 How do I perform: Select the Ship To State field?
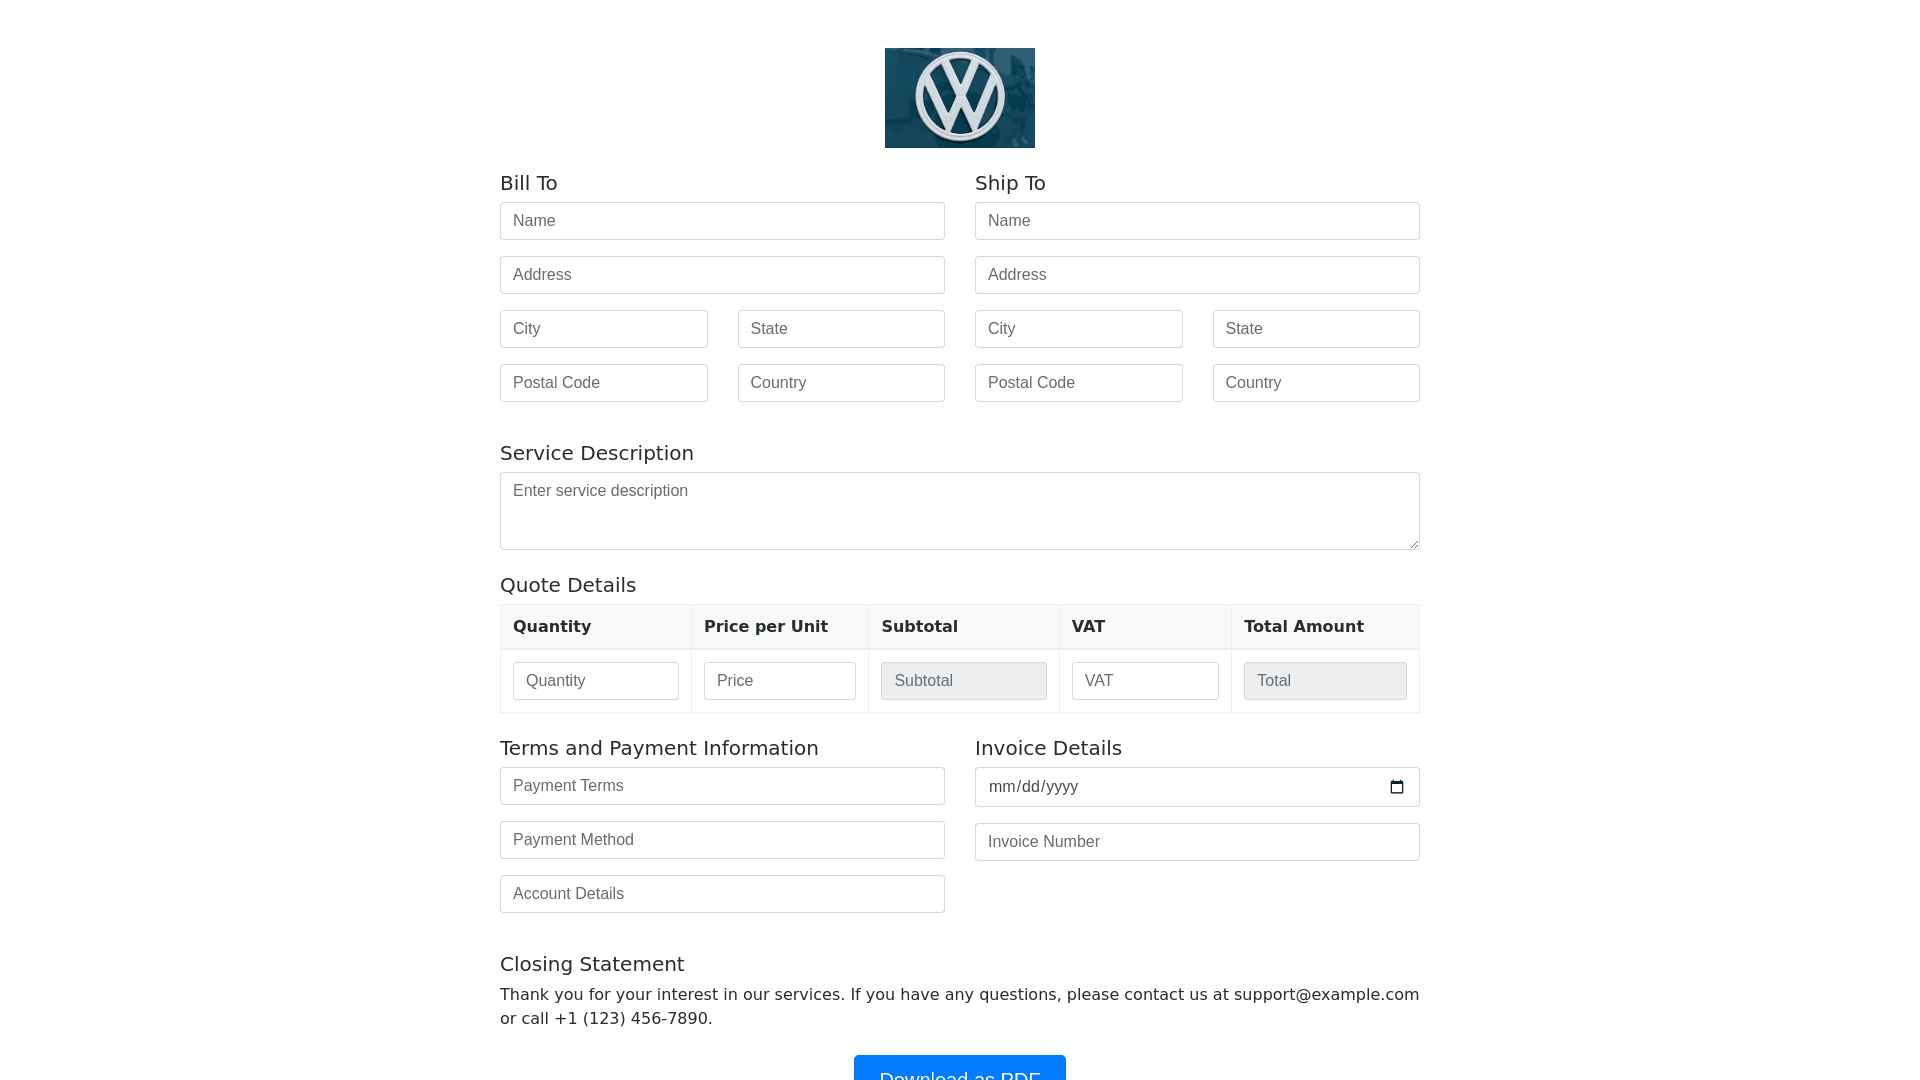[1315, 329]
